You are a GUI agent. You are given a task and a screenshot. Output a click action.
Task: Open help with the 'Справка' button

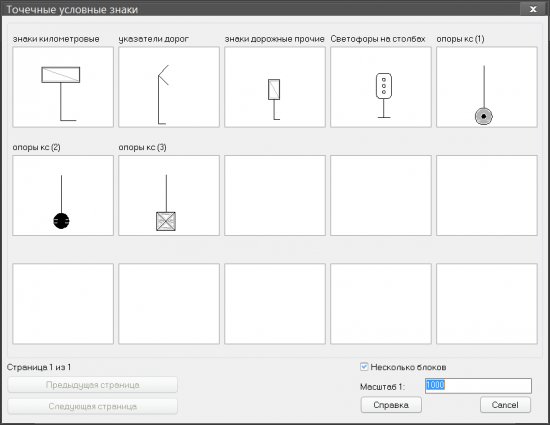pos(391,405)
